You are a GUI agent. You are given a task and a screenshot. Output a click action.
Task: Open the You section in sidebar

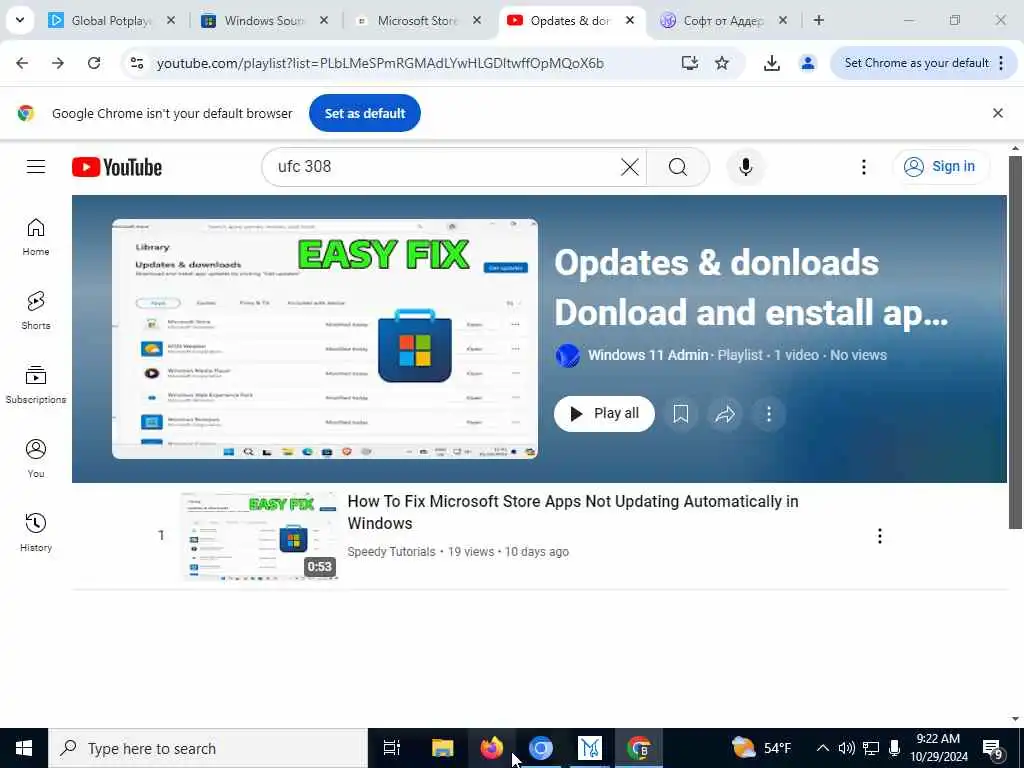click(x=36, y=458)
